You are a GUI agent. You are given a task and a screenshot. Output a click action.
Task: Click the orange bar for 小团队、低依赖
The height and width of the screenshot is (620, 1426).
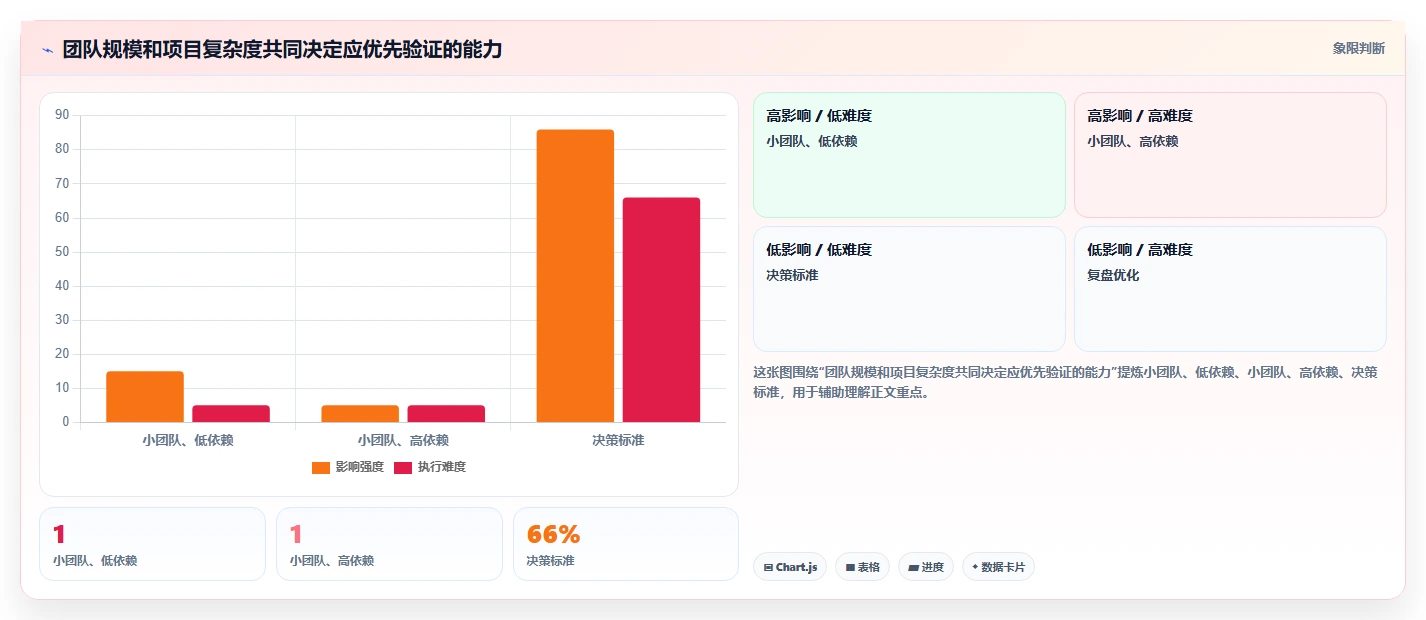145,396
